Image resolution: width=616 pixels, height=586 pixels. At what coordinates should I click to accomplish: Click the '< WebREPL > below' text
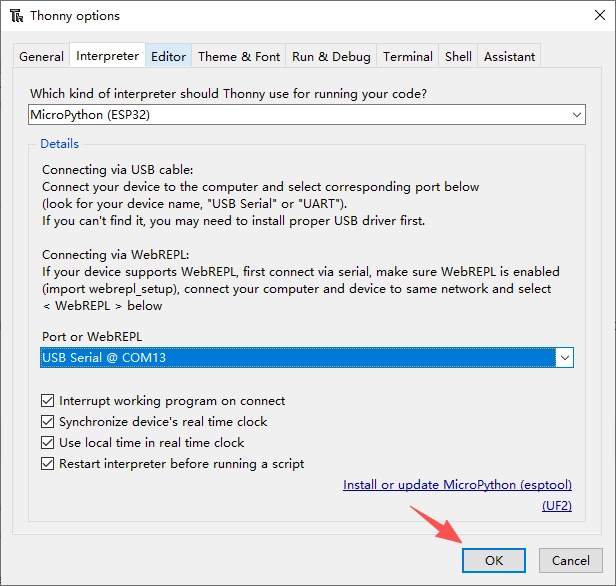click(102, 306)
